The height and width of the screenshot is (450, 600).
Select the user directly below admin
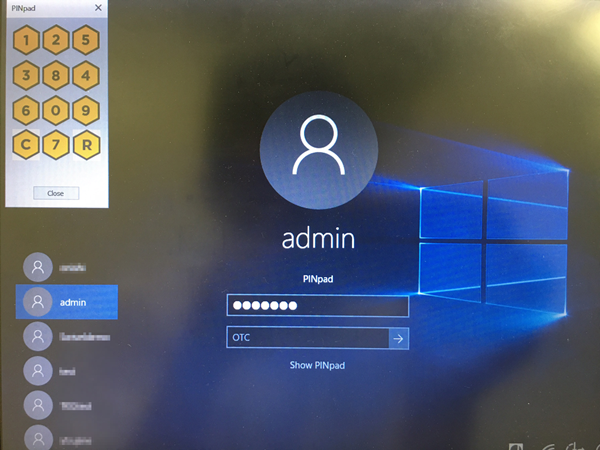[x=67, y=337]
